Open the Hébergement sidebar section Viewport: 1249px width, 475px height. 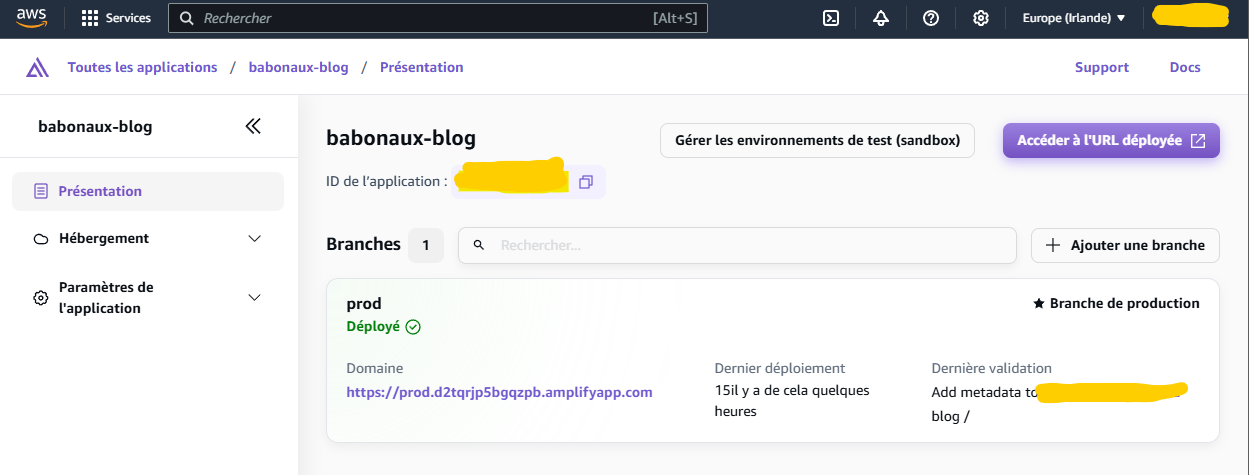[x=148, y=239]
